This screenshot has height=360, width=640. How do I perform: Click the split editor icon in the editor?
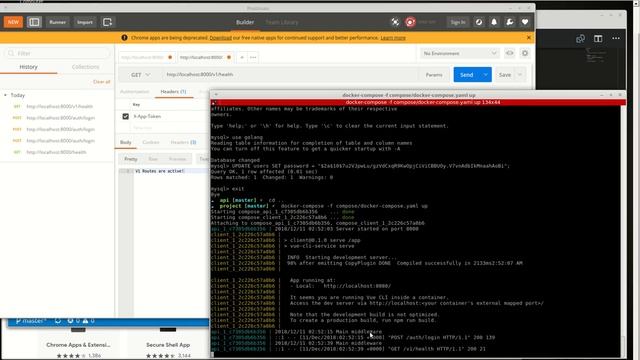click(598, 39)
